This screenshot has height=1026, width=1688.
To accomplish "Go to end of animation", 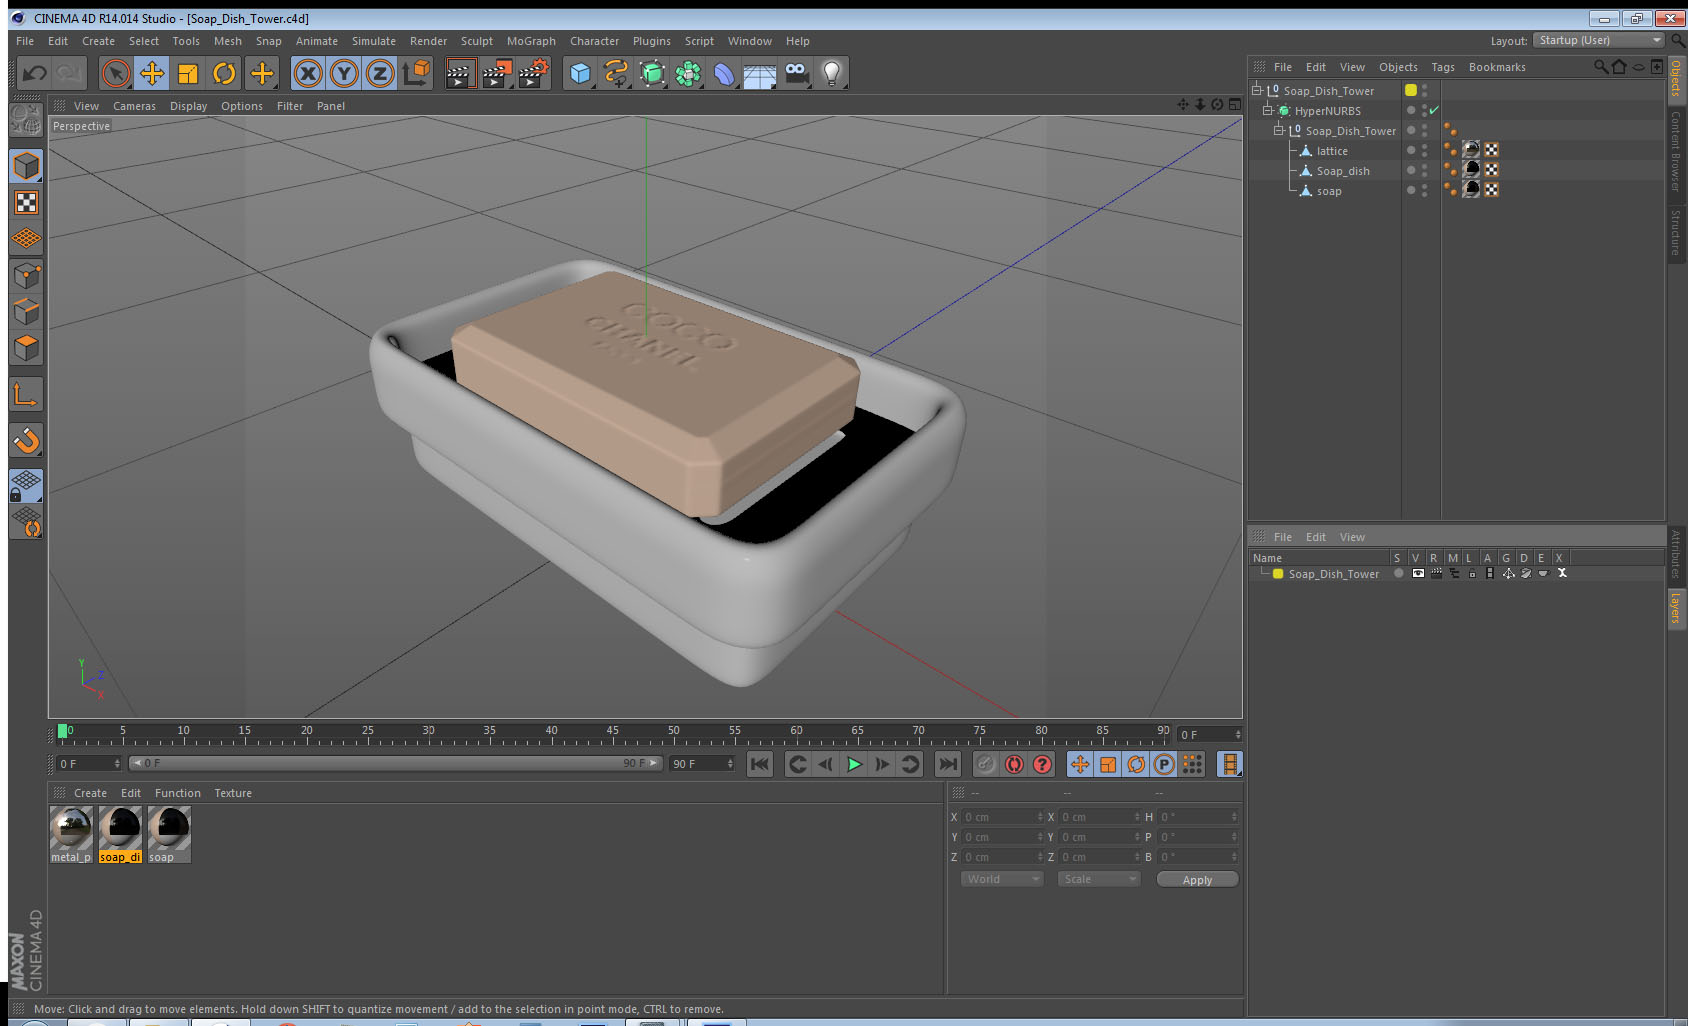I will click(947, 764).
